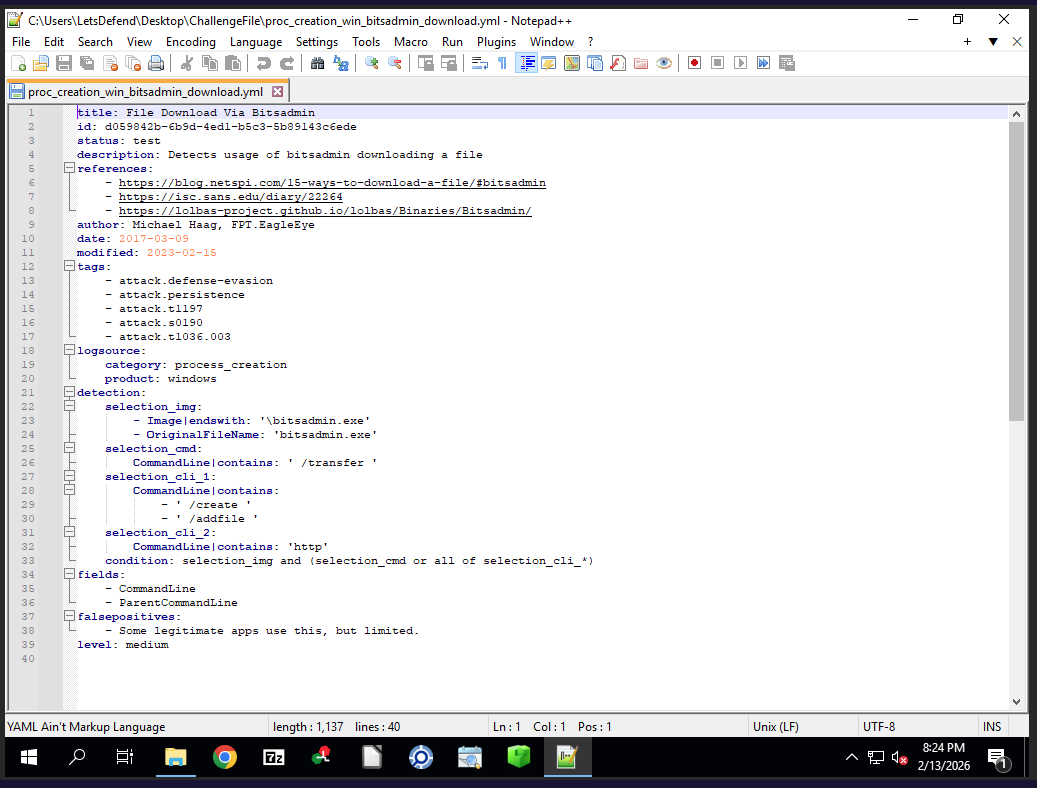Click the New file toolbar icon
Screen dimensions: 1037x788
click(18, 63)
